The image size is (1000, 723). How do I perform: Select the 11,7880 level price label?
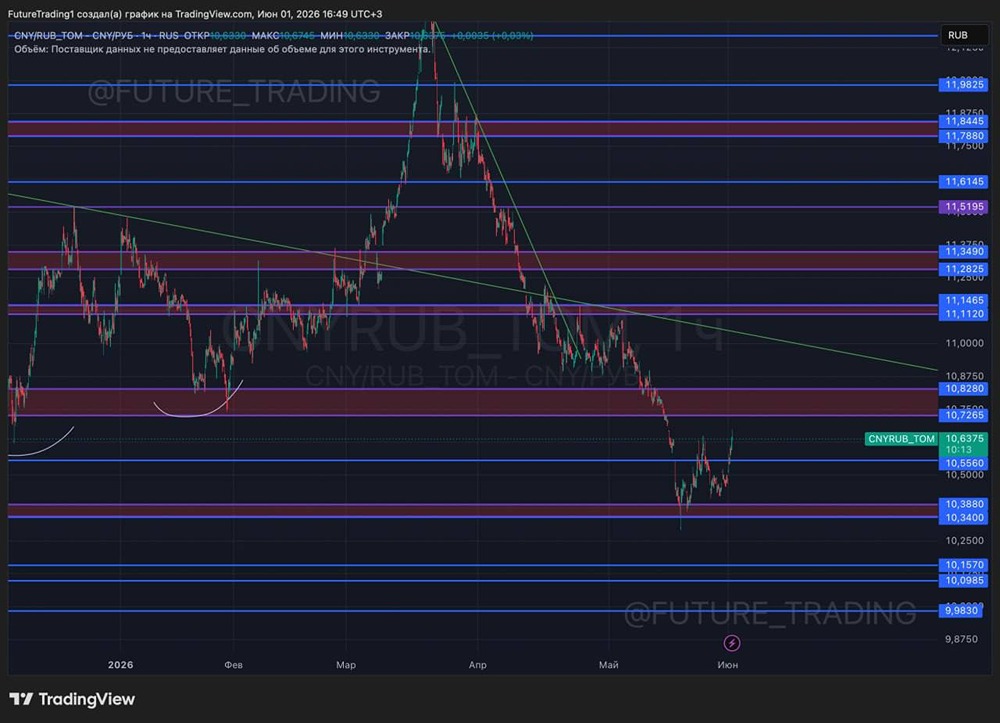tap(964, 136)
